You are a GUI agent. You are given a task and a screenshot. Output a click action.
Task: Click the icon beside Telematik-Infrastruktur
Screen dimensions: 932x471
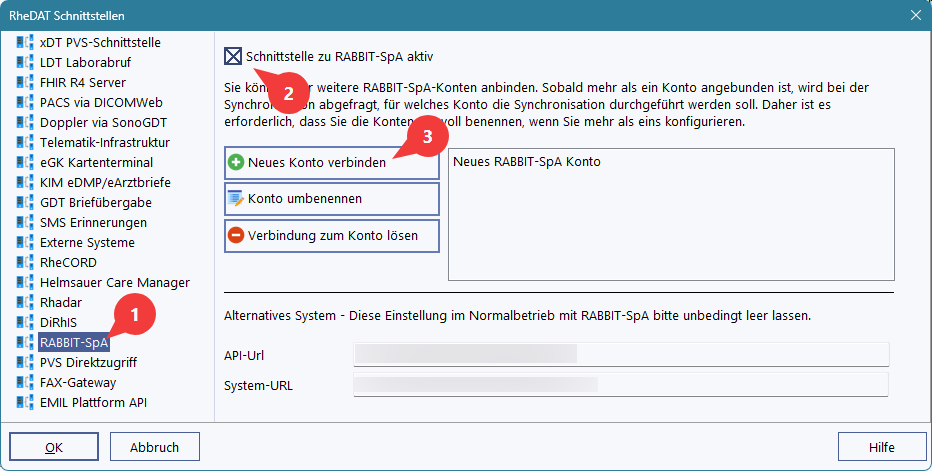click(x=25, y=142)
